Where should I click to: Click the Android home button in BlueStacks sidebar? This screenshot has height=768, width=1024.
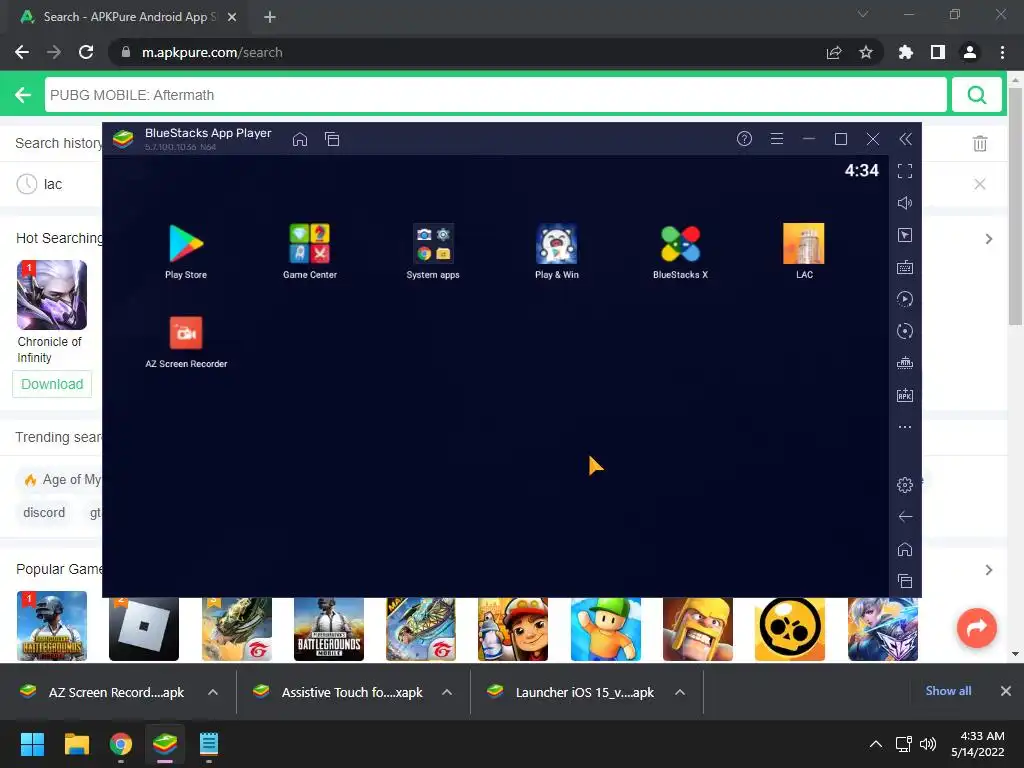905,549
